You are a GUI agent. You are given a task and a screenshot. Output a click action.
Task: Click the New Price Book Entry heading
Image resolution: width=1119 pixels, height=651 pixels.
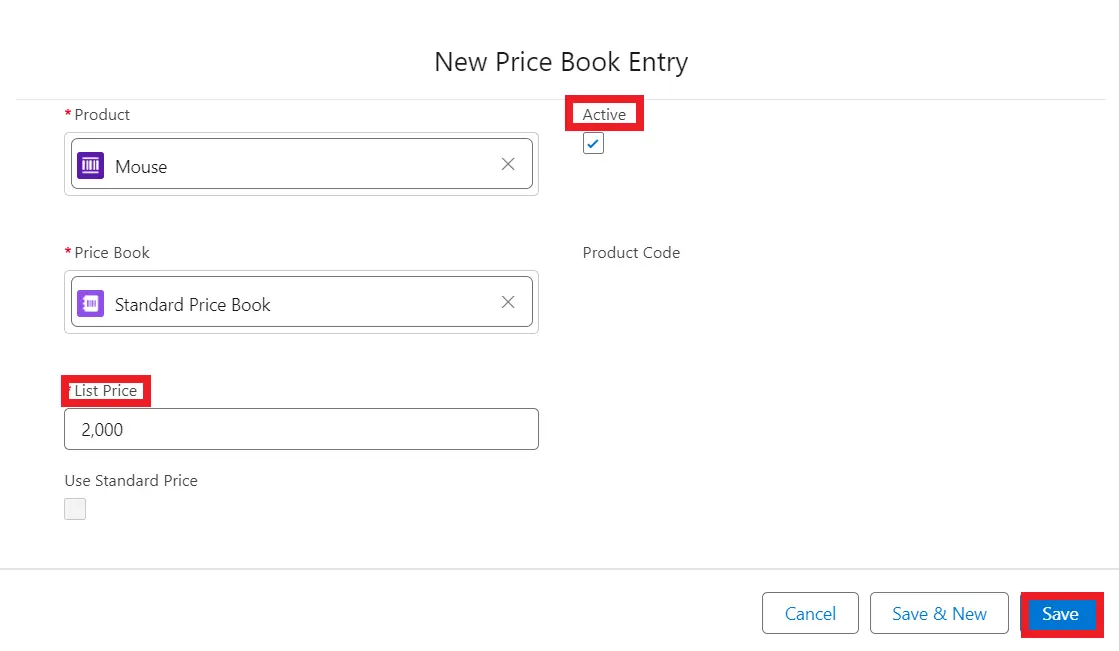click(x=561, y=62)
